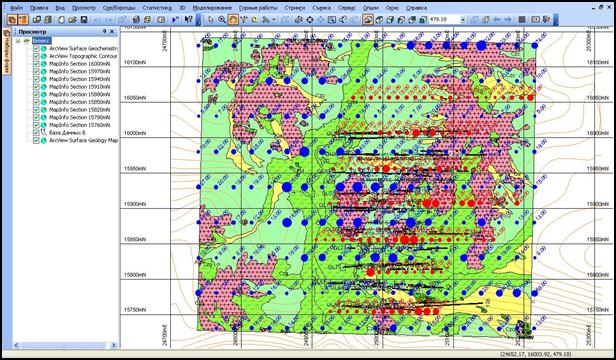Image resolution: width=616 pixels, height=360 pixels.
Task: Toggle MapInfo Section 15940mN checkbox
Action: coord(36,79)
